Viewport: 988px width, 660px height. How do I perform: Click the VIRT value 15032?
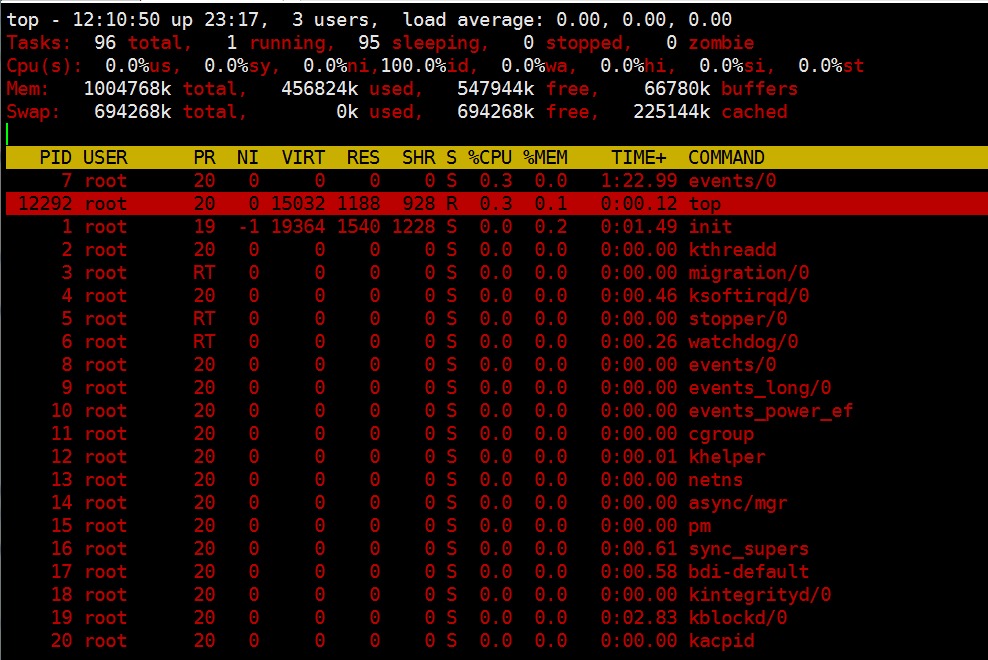coord(298,204)
